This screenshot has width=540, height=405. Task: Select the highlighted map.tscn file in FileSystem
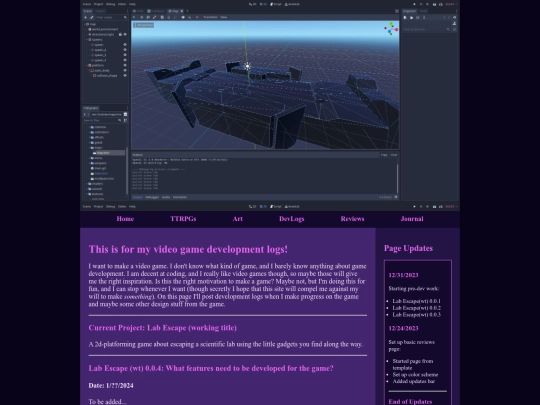click(x=108, y=153)
